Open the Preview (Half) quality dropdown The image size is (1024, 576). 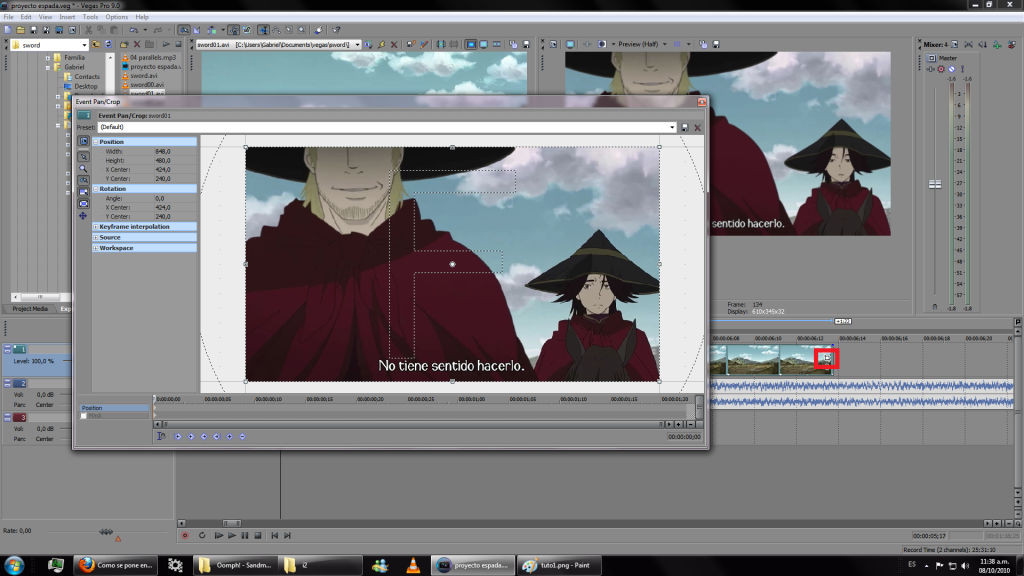pyautogui.click(x=665, y=44)
